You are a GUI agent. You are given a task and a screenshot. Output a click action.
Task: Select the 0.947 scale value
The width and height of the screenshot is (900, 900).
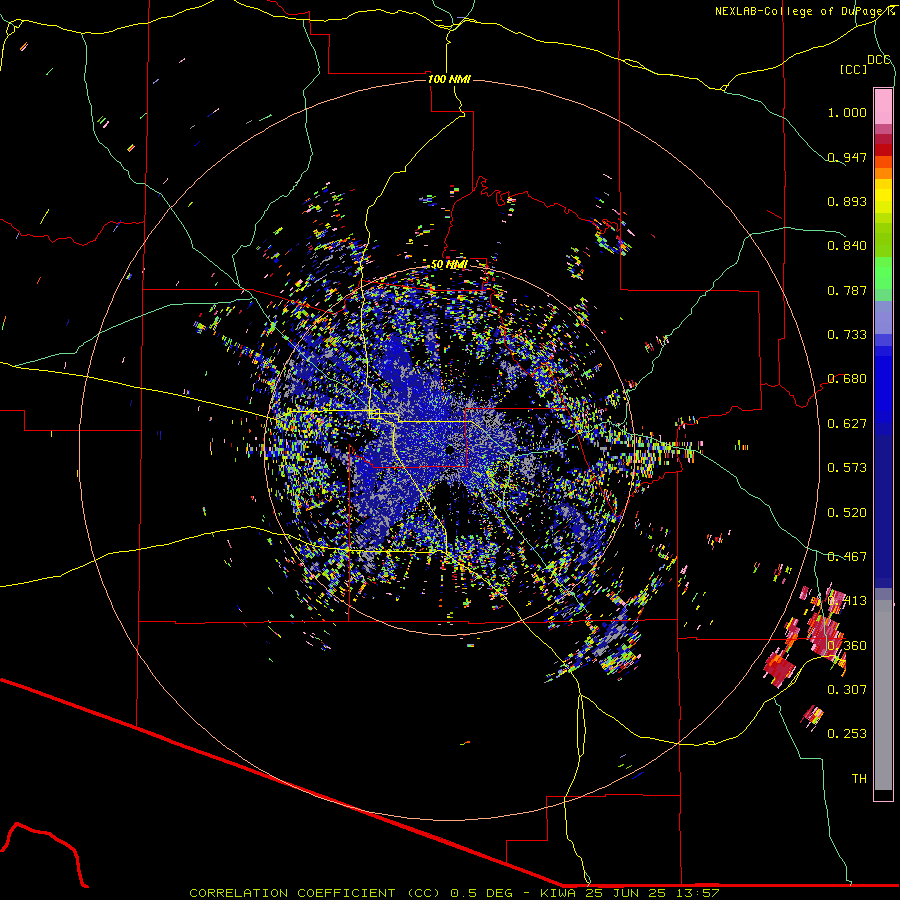[x=847, y=157]
